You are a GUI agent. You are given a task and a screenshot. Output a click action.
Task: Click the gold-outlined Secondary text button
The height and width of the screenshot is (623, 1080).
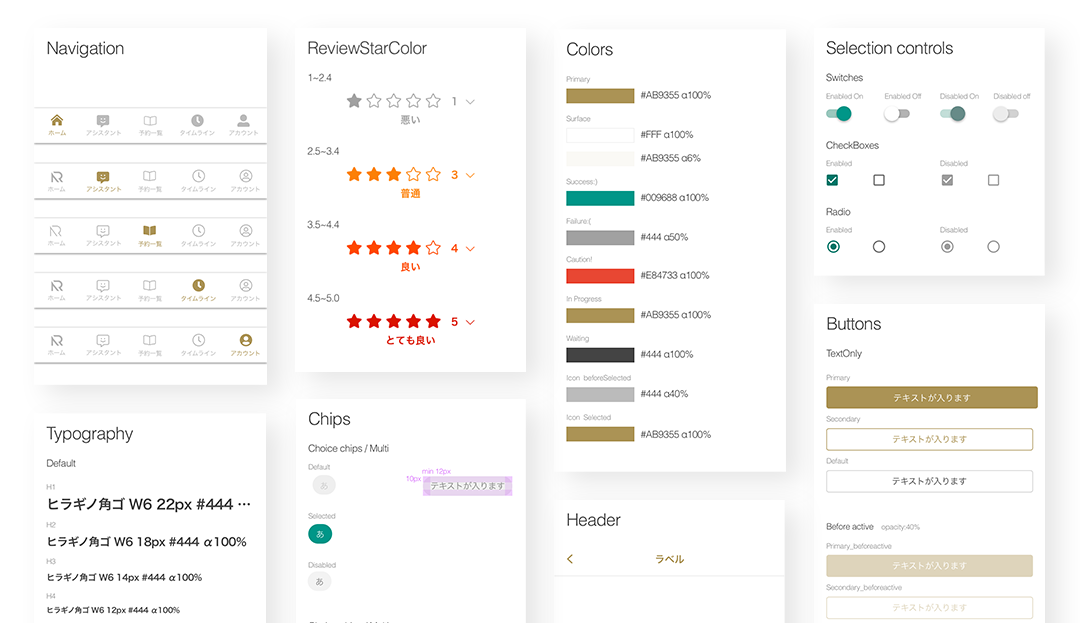(x=929, y=439)
